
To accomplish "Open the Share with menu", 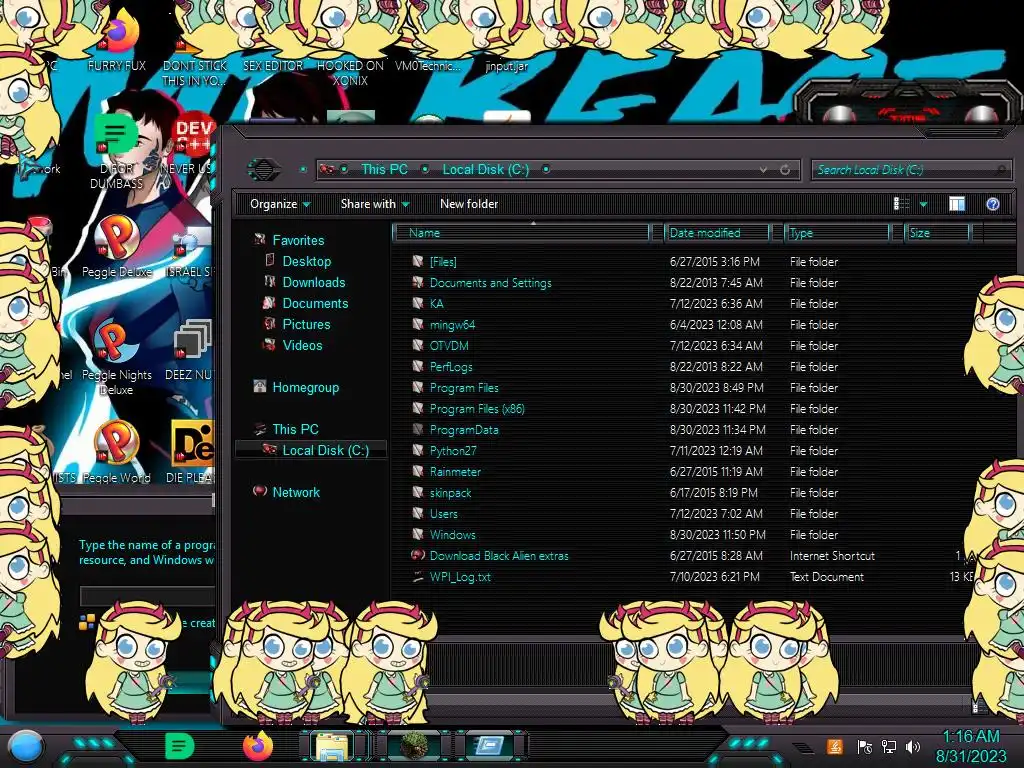I will (x=375, y=204).
